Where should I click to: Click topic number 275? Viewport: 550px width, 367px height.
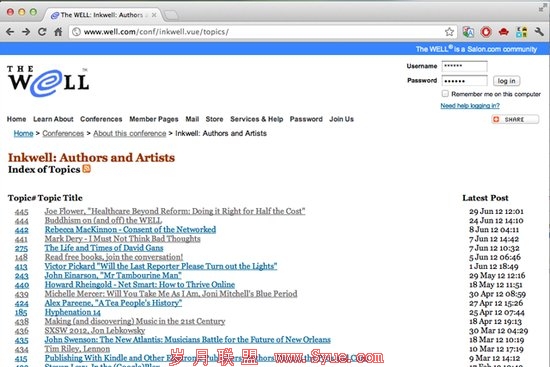(21, 248)
